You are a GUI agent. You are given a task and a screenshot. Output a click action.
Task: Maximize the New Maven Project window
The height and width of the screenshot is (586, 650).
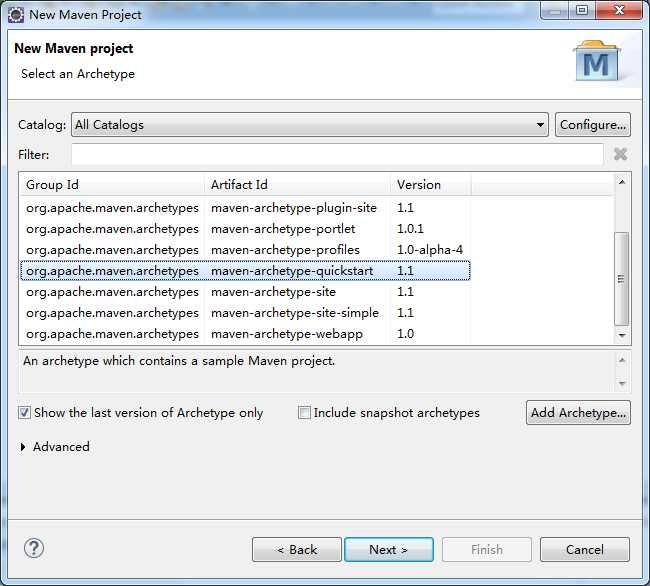(582, 10)
